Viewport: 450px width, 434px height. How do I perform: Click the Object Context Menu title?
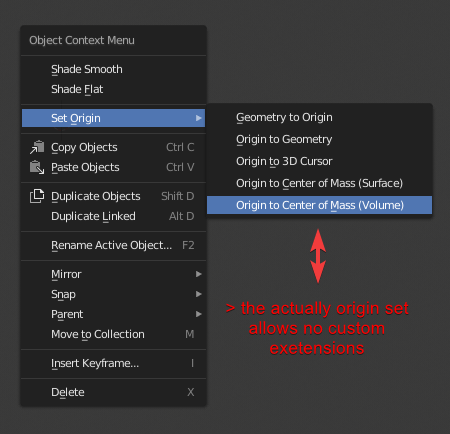pos(82,40)
